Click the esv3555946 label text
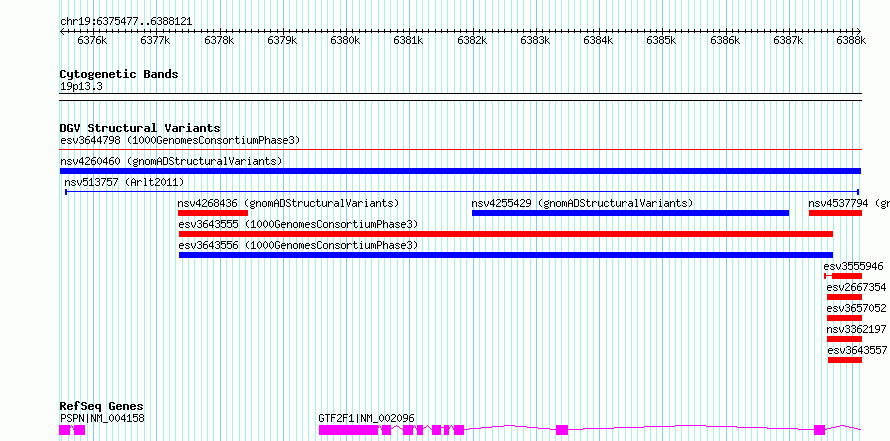The width and height of the screenshot is (890, 441). [853, 266]
